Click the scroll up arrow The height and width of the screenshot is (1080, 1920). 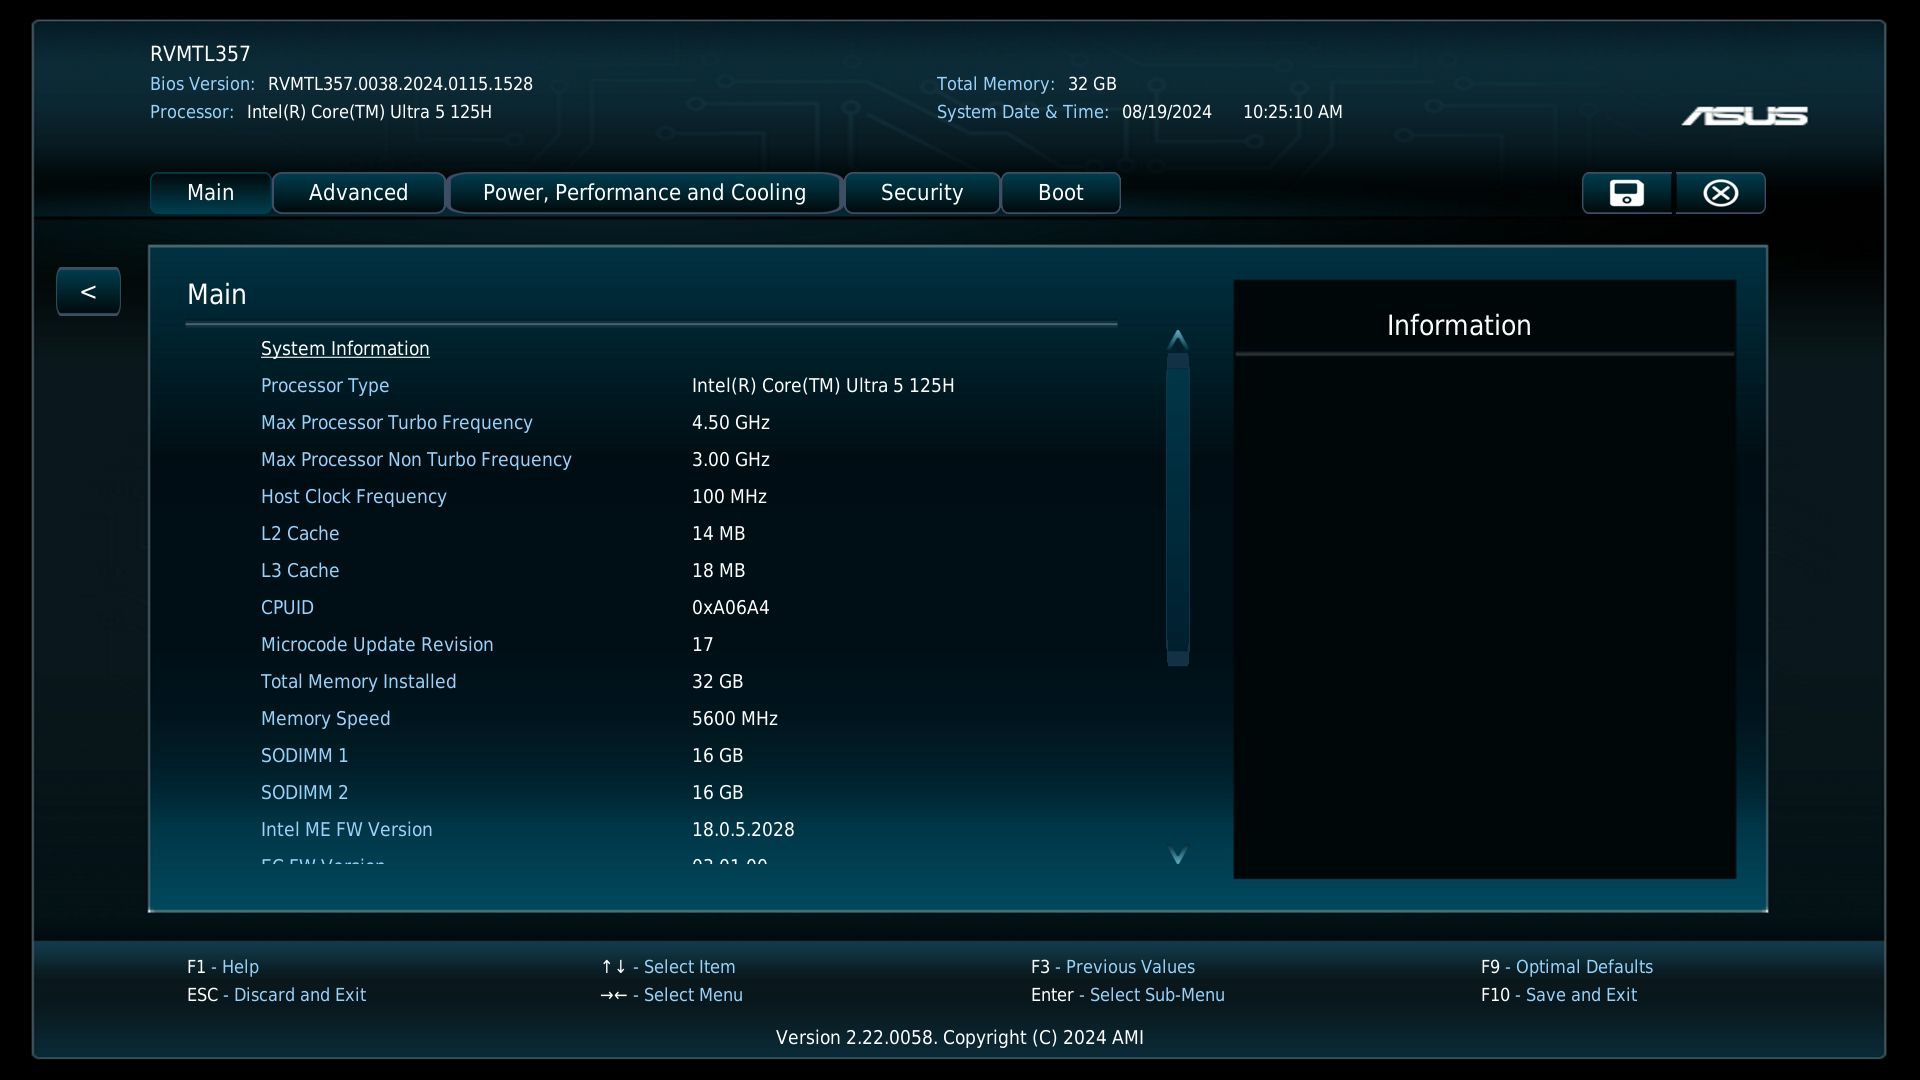click(x=1177, y=339)
